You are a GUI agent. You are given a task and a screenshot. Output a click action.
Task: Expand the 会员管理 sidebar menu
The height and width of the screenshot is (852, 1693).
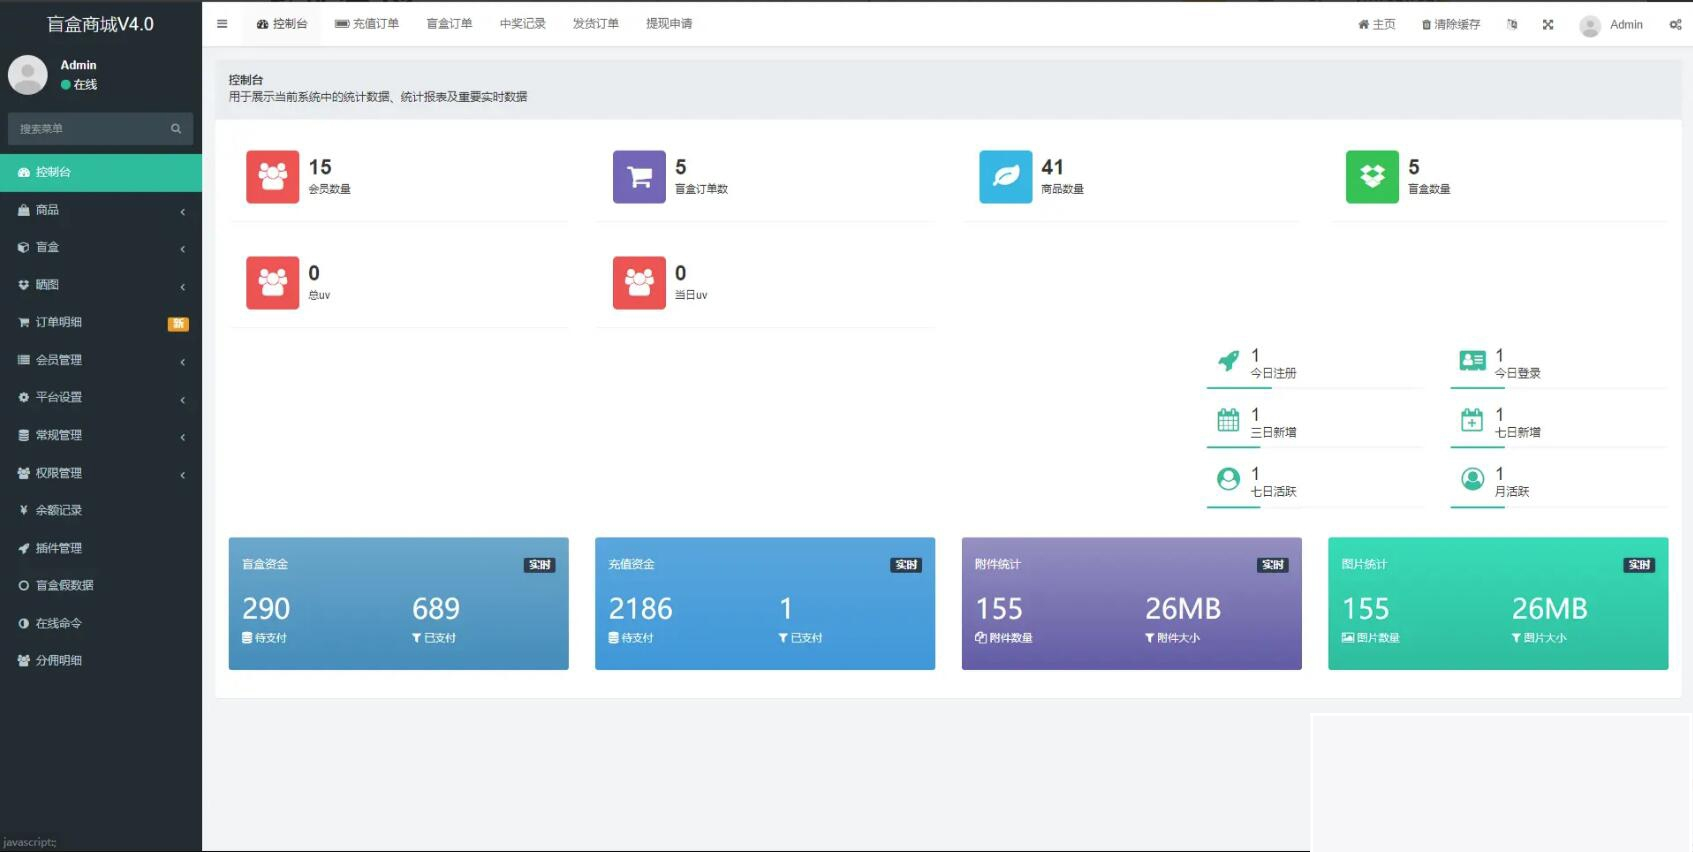[100, 360]
